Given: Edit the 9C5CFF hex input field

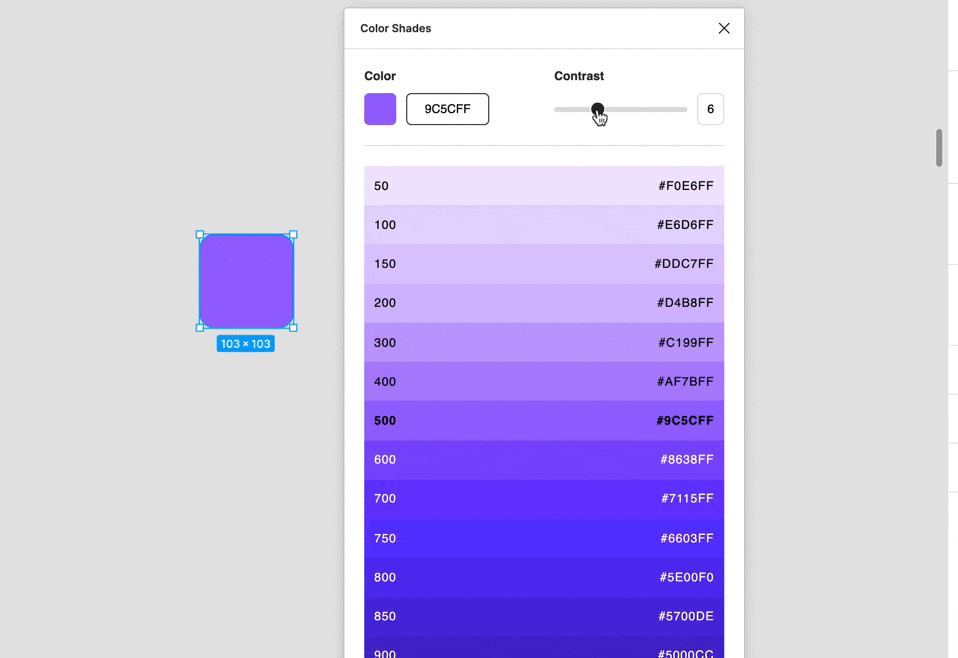Looking at the screenshot, I should tap(447, 109).
